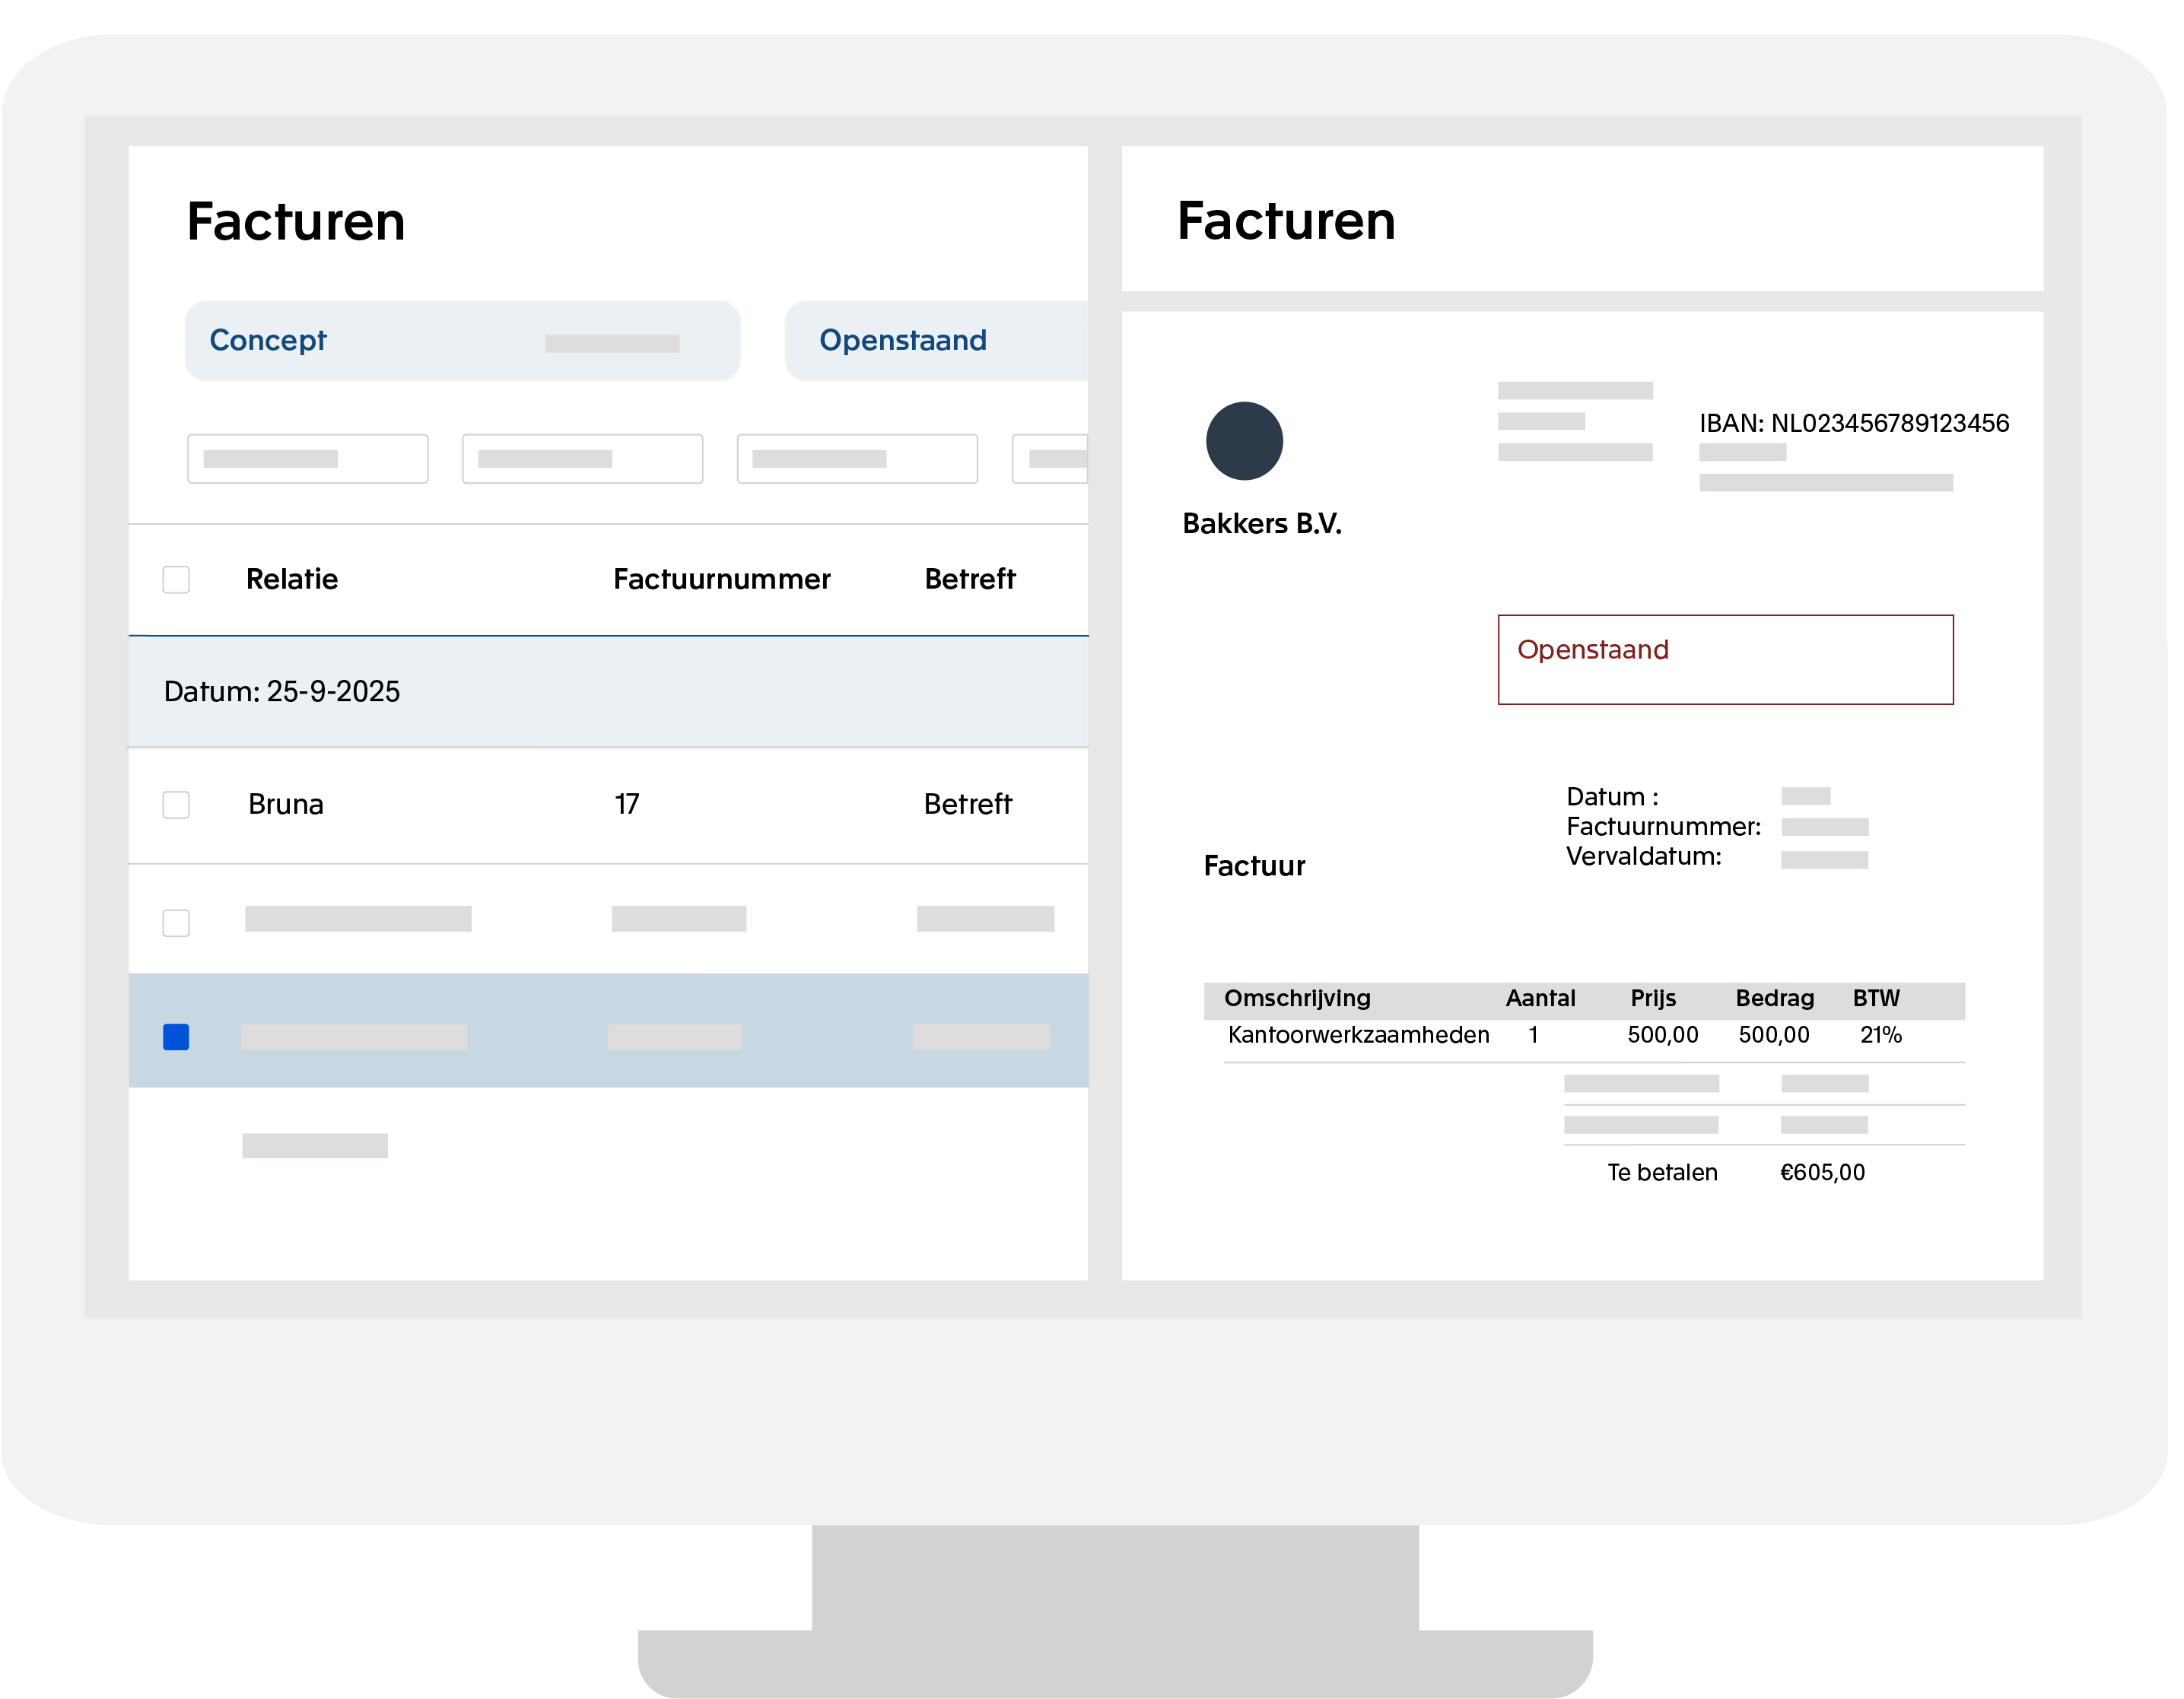Click the Bakkers B.V. circular company logo

(1244, 441)
